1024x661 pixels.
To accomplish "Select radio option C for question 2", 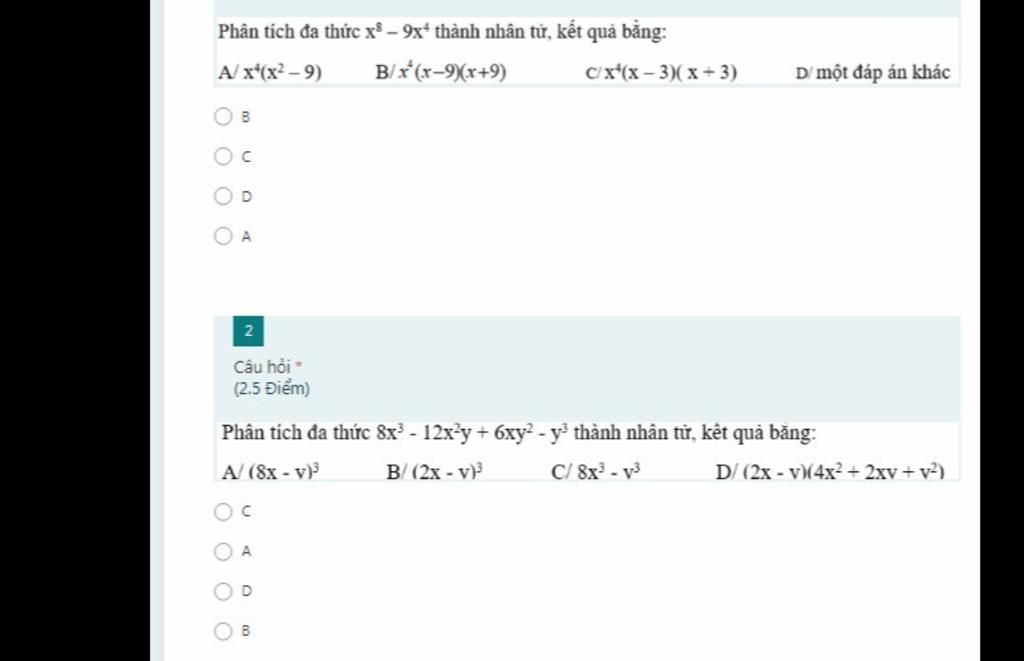I will click(x=223, y=511).
